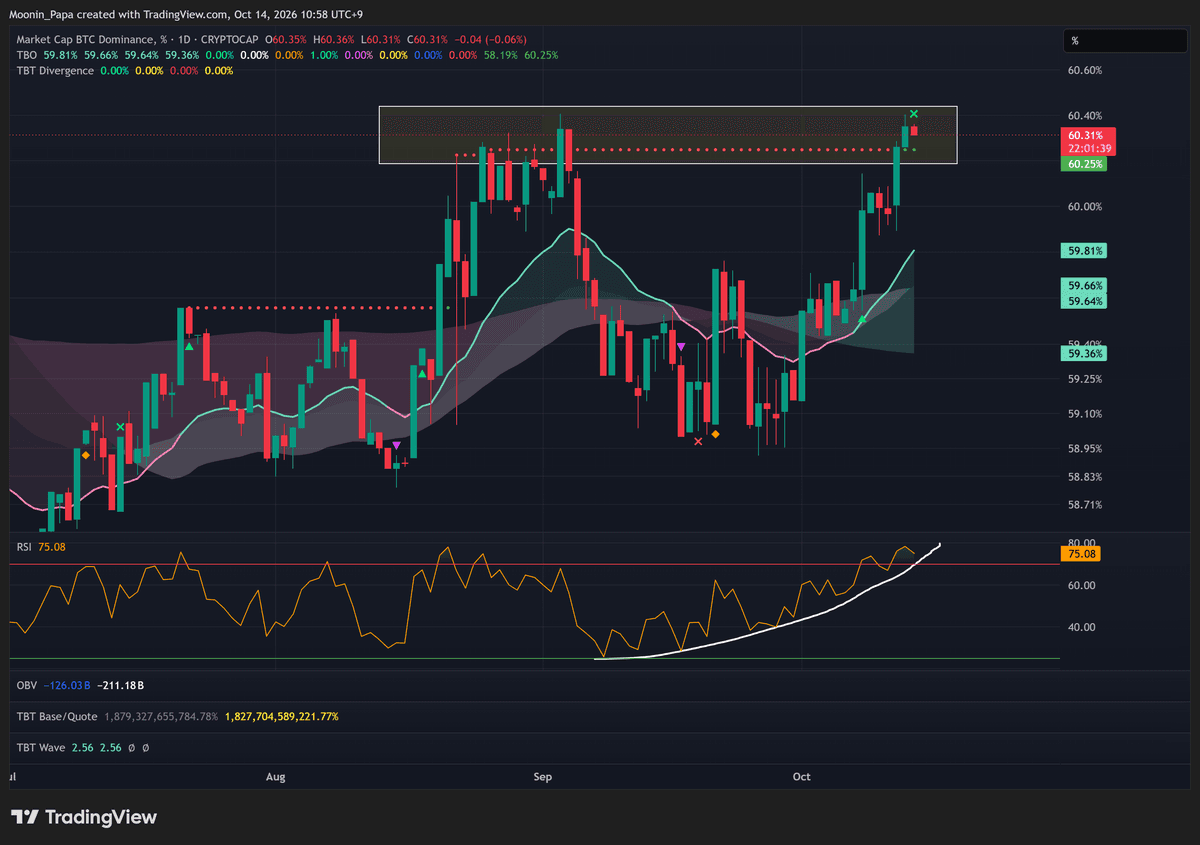Click the purple down-triangle marker in September

pos(681,346)
